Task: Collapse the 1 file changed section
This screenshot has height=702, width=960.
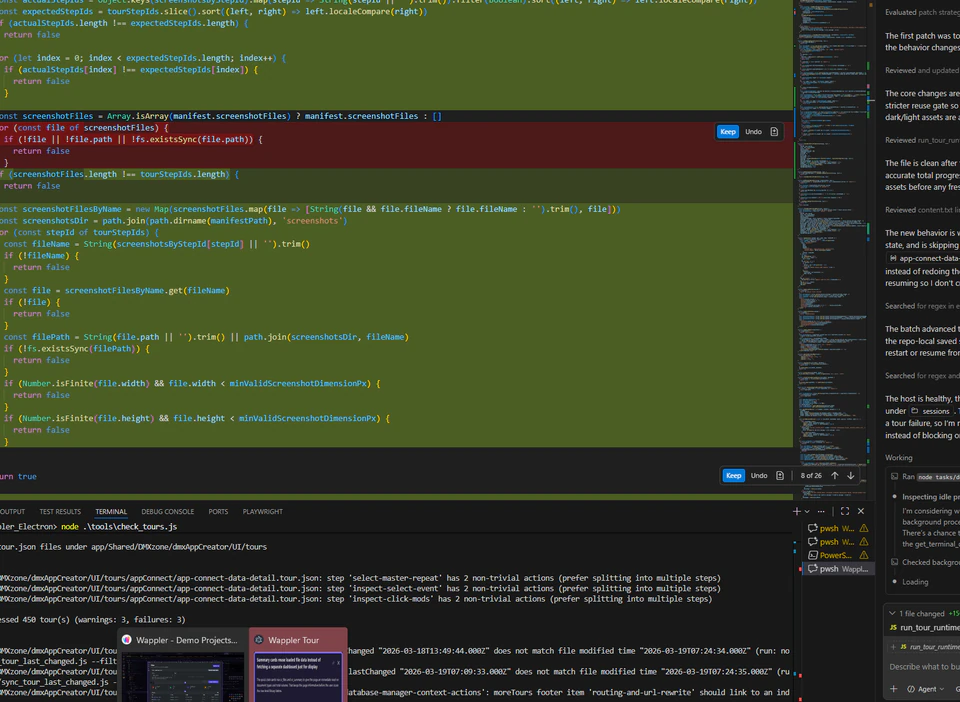Action: click(x=893, y=613)
